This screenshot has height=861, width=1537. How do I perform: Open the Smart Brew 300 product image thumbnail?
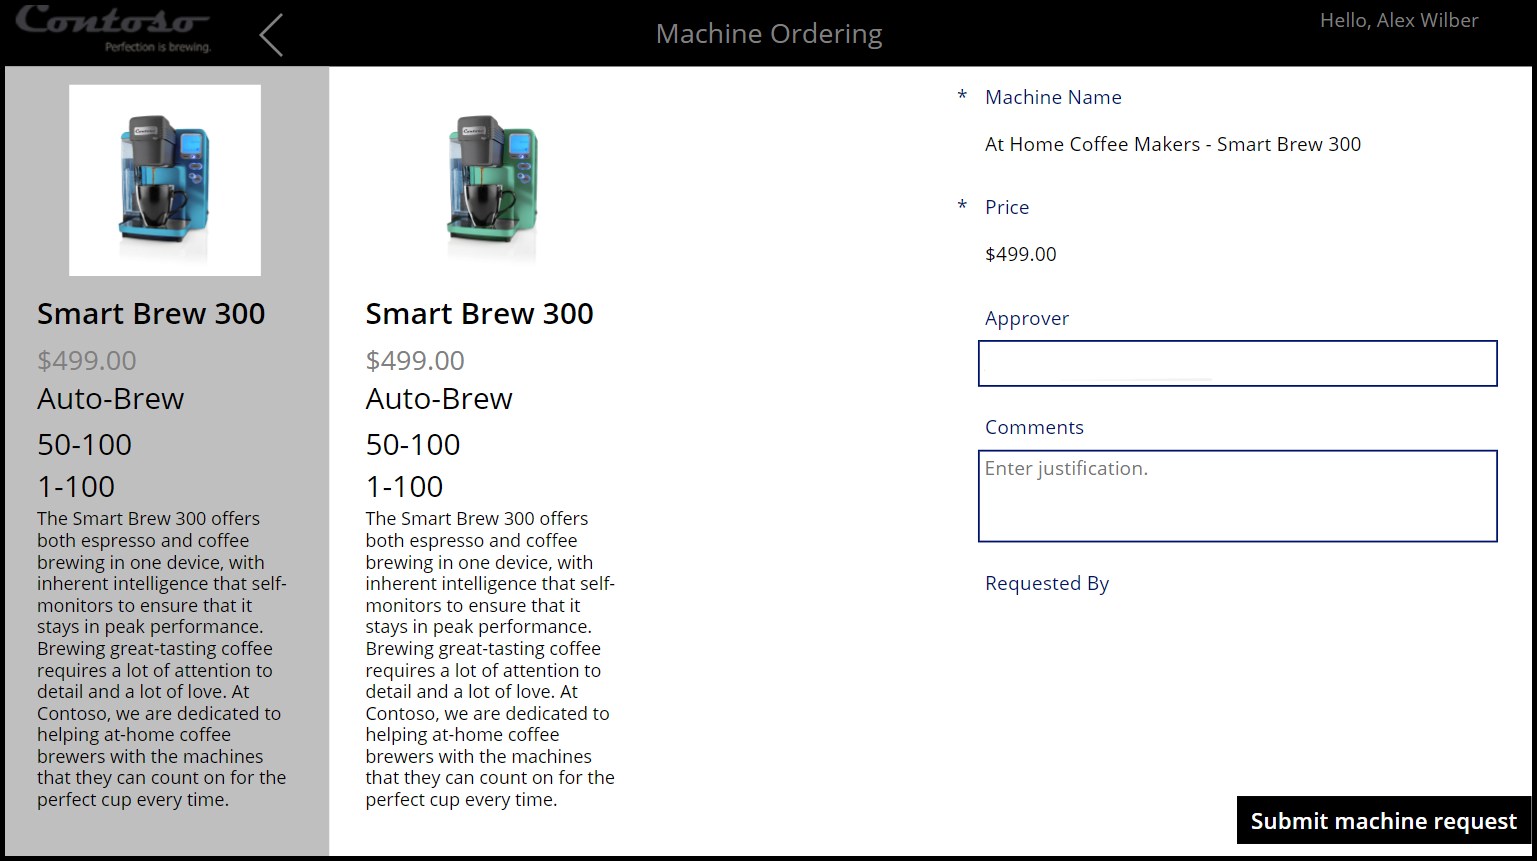click(x=164, y=179)
